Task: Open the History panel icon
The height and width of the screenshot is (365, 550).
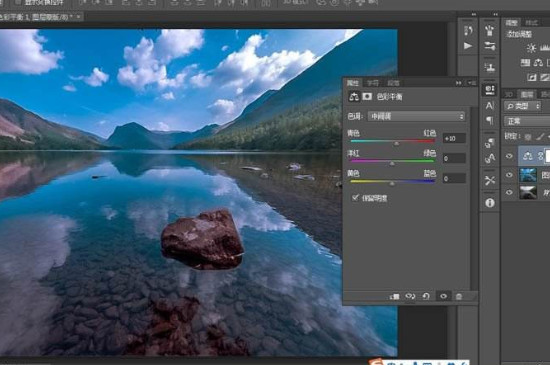Action: (x=468, y=31)
